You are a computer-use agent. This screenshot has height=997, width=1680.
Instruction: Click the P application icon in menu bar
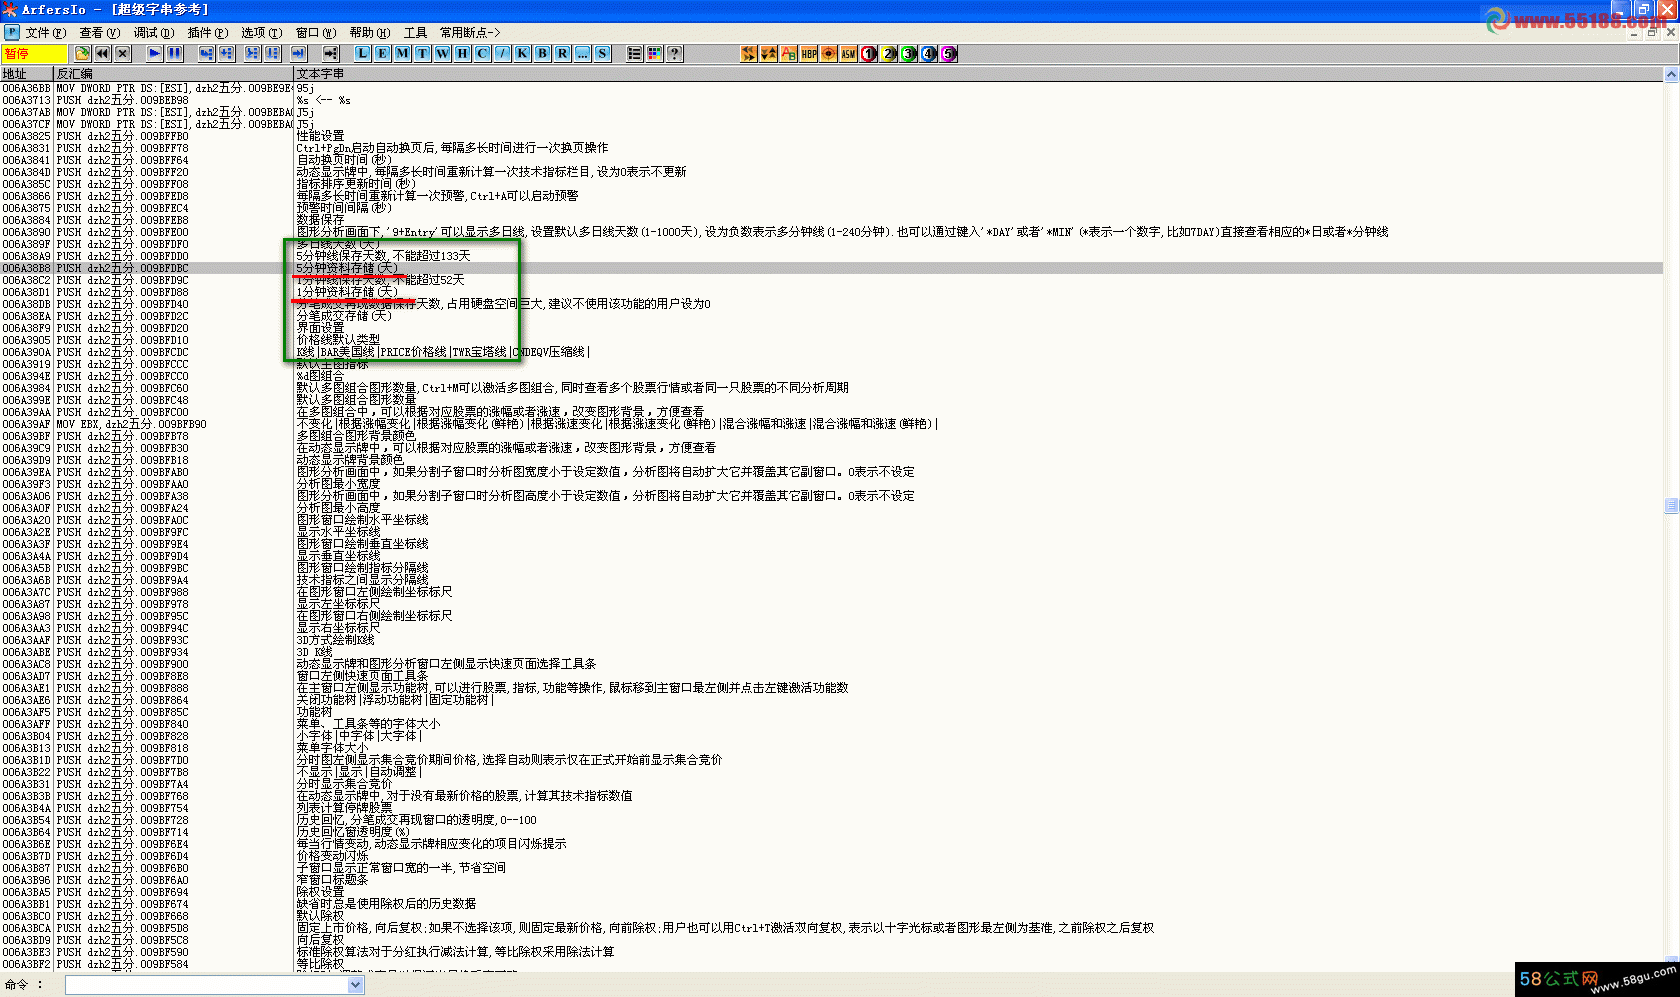tap(11, 33)
